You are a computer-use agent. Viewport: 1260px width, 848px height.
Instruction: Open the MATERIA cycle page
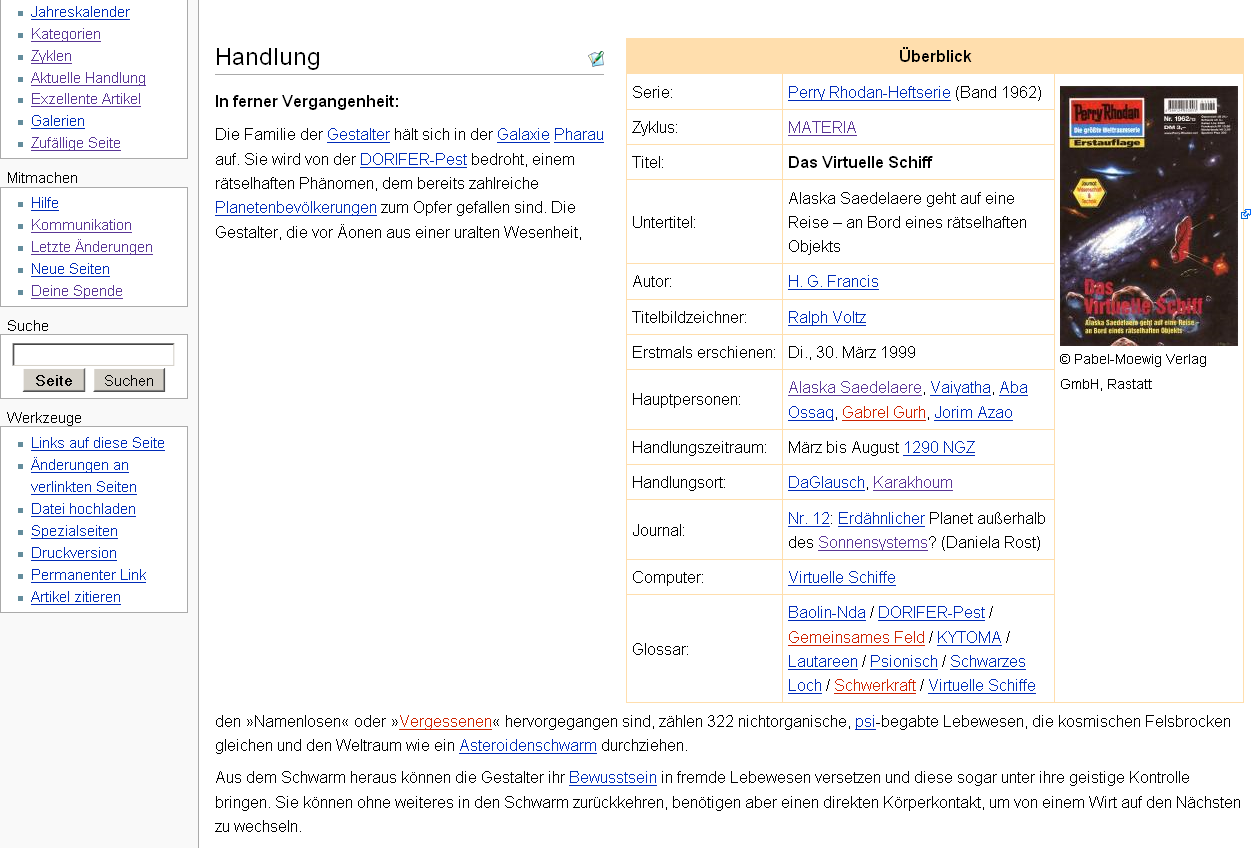pyautogui.click(x=820, y=127)
